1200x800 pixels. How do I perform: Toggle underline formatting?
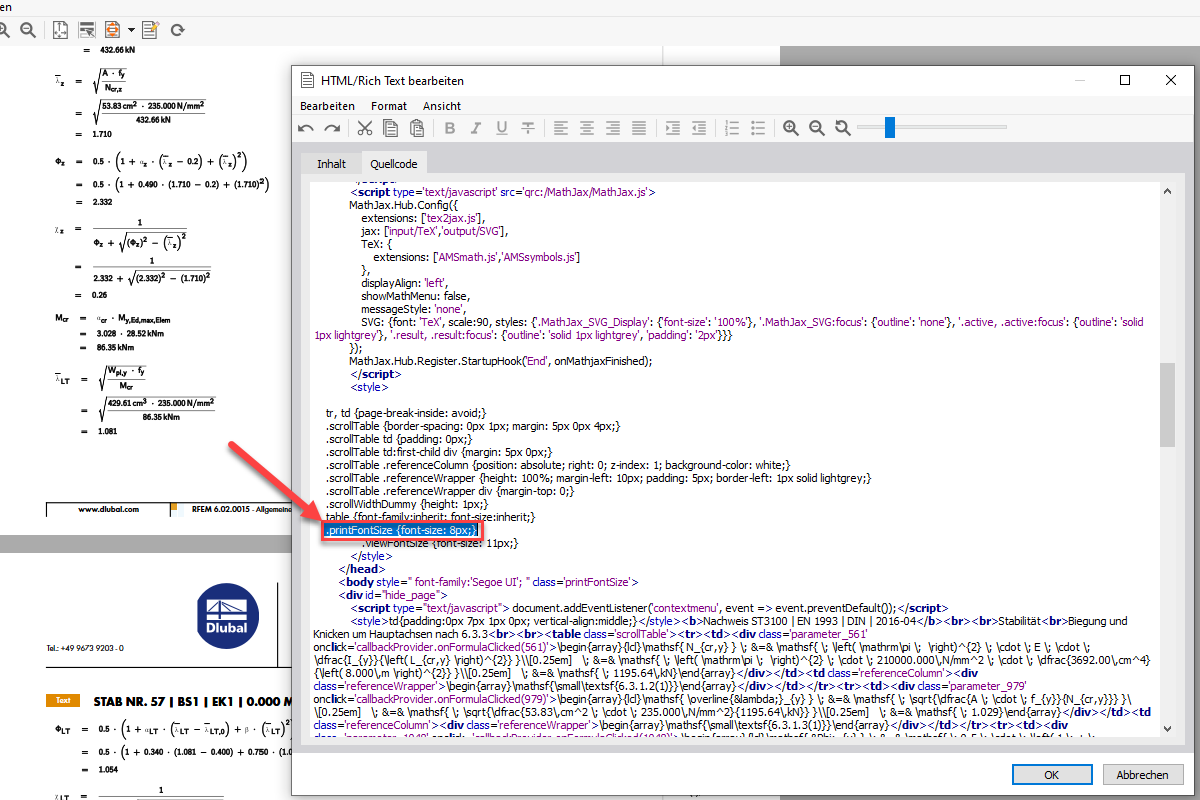(x=502, y=128)
